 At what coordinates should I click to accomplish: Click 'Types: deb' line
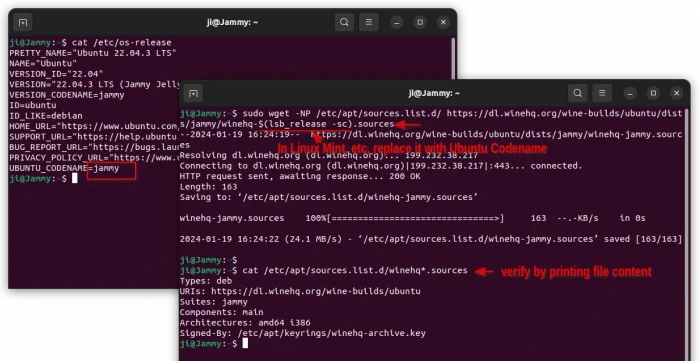tap(206, 281)
